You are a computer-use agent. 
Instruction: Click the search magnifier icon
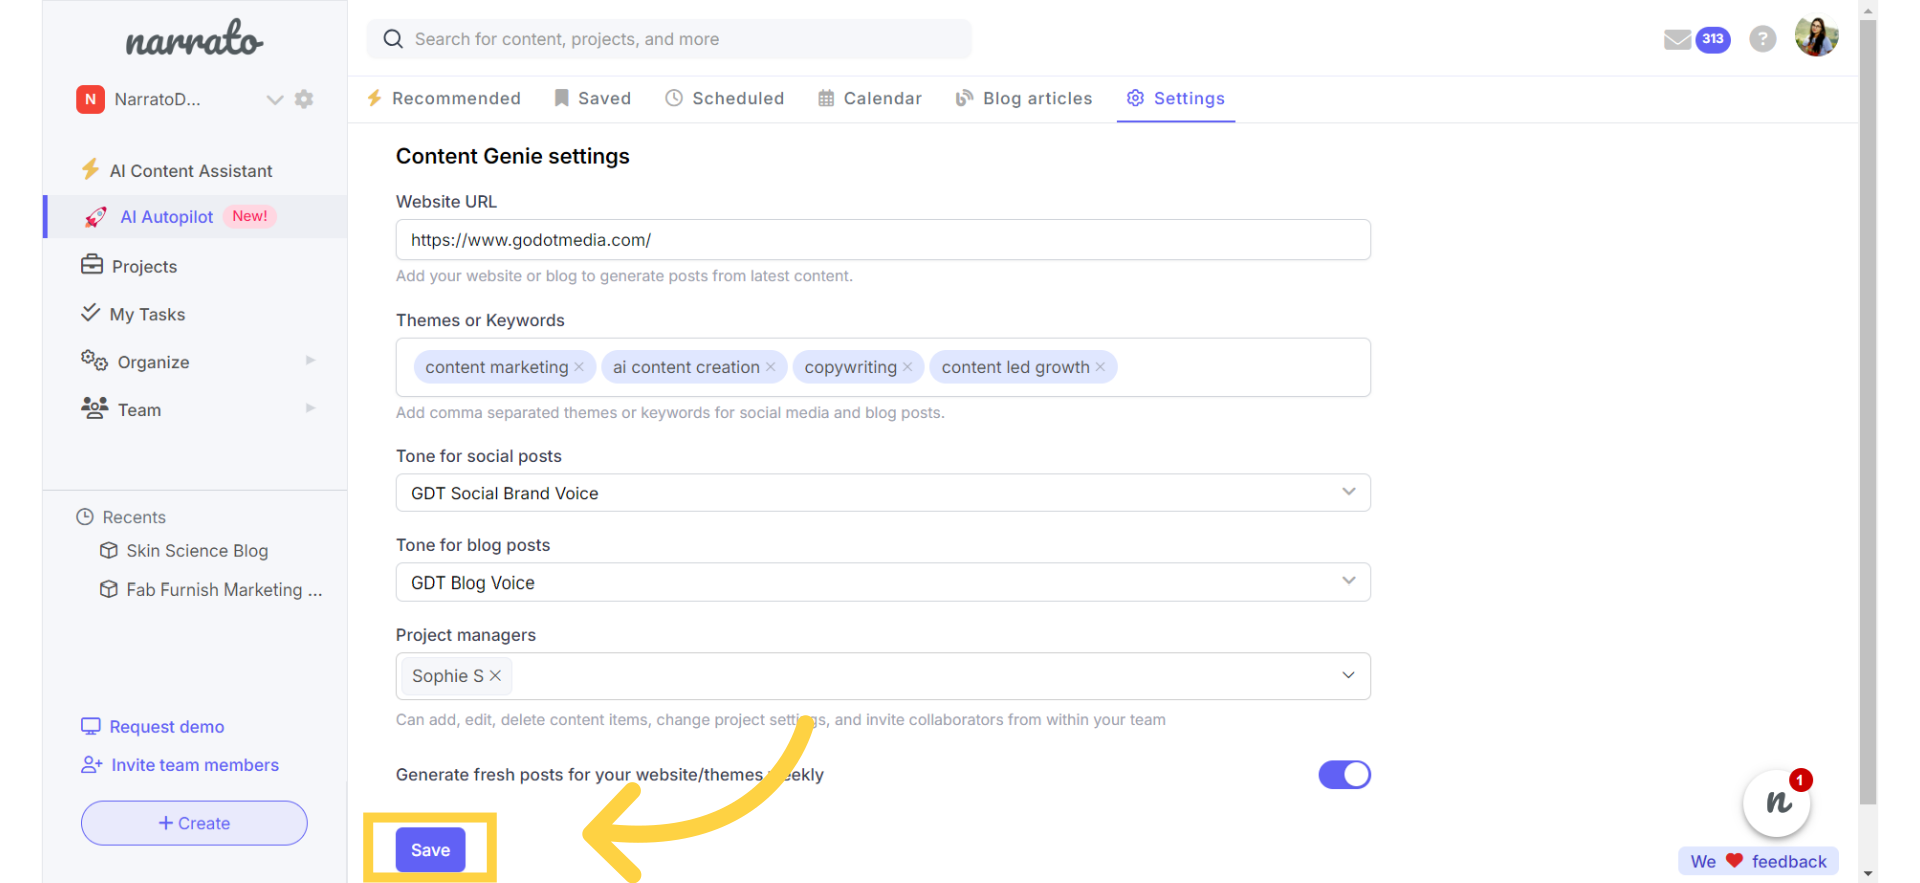click(393, 39)
